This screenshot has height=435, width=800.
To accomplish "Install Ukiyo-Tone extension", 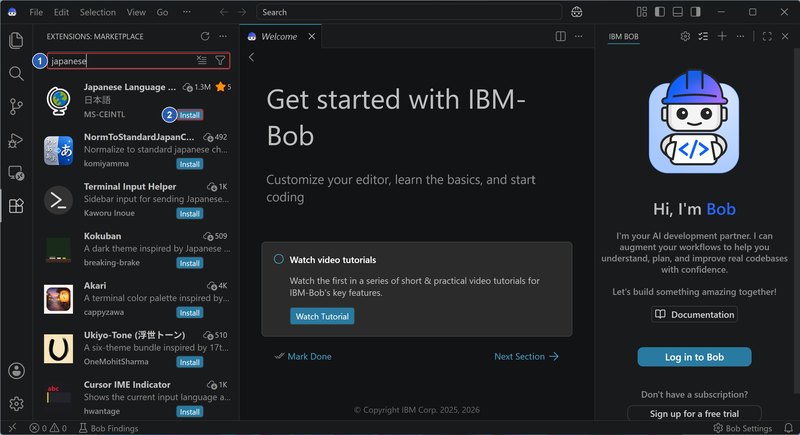I will click(190, 362).
